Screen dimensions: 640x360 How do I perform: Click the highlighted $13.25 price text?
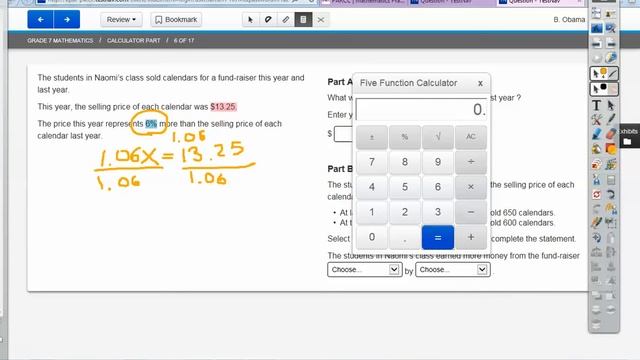tap(223, 107)
